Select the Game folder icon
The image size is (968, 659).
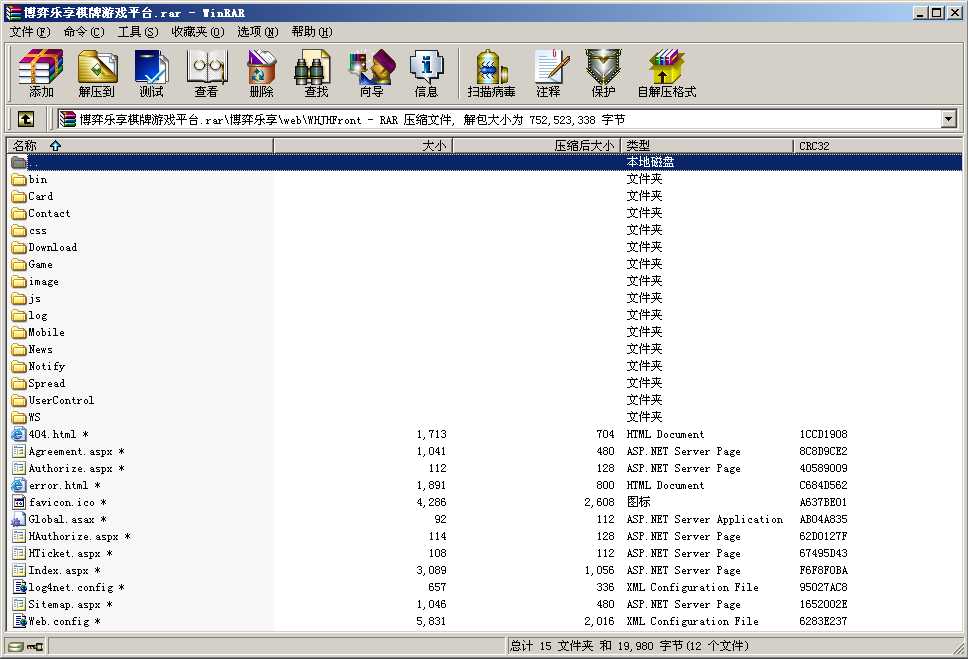click(x=19, y=265)
